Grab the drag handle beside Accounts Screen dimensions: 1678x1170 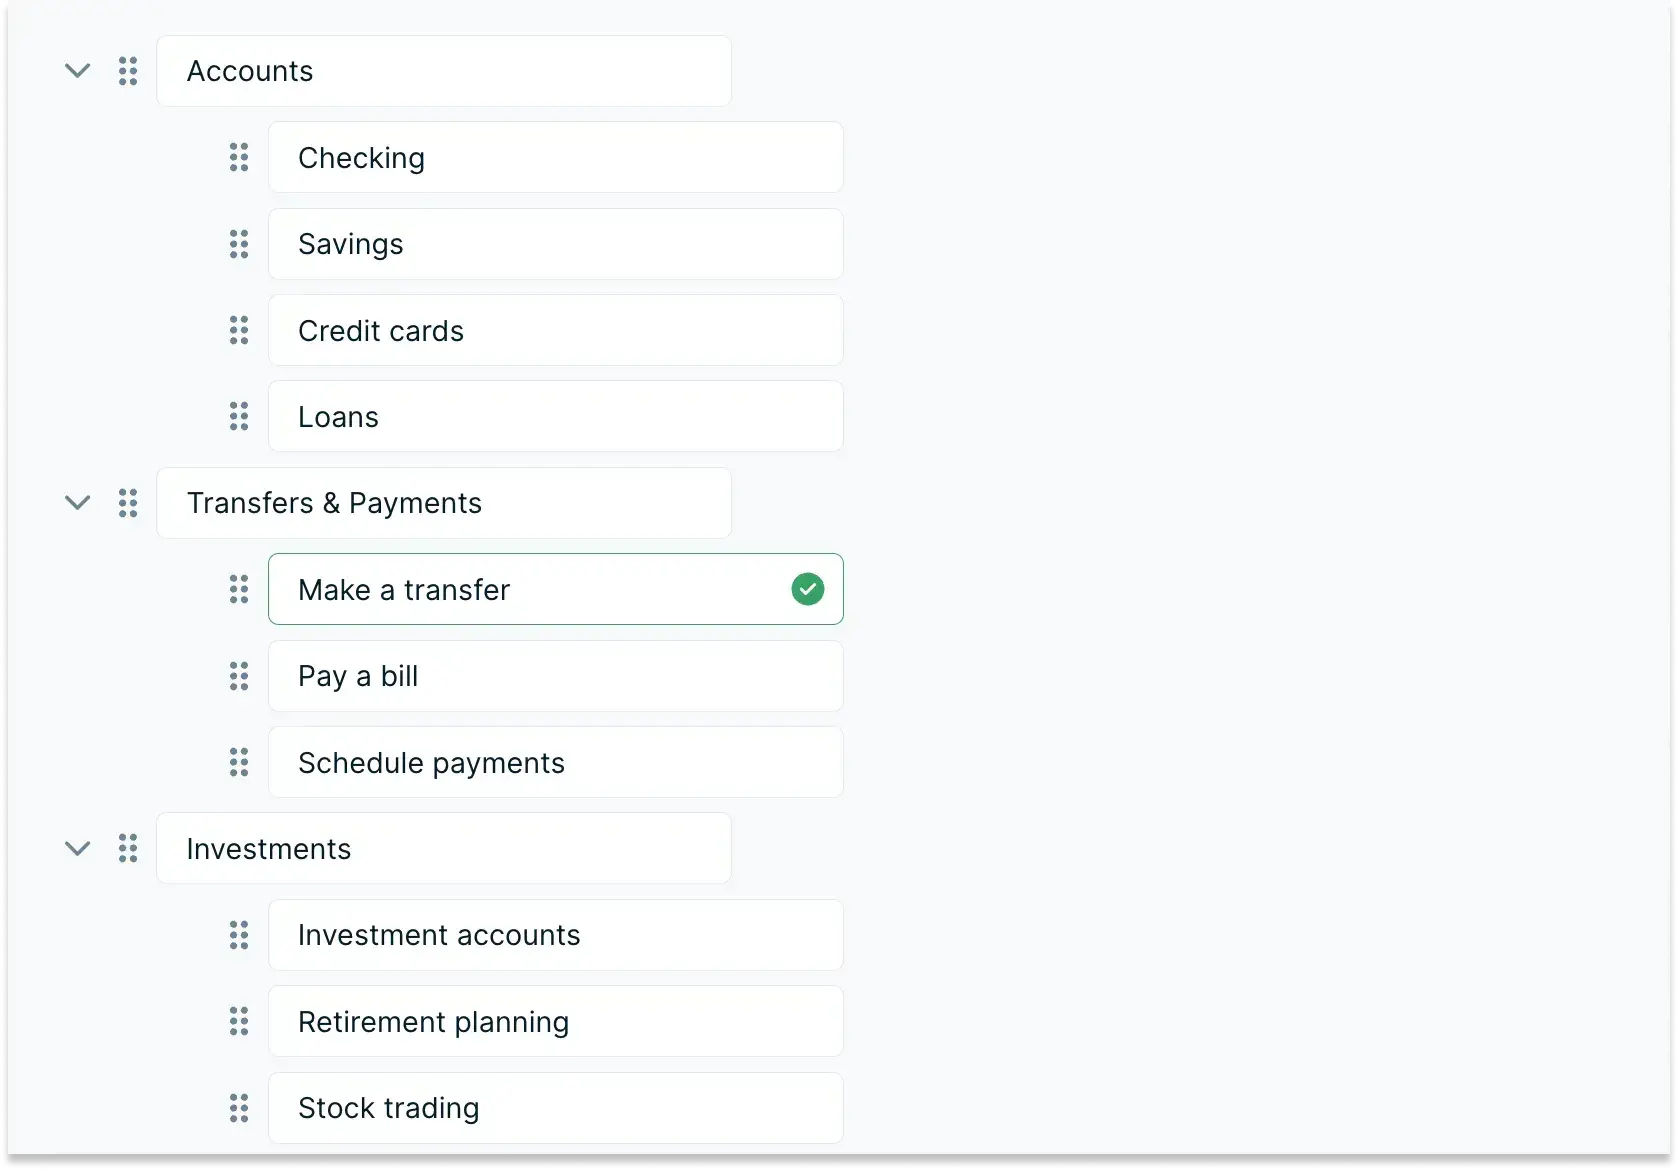[128, 71]
